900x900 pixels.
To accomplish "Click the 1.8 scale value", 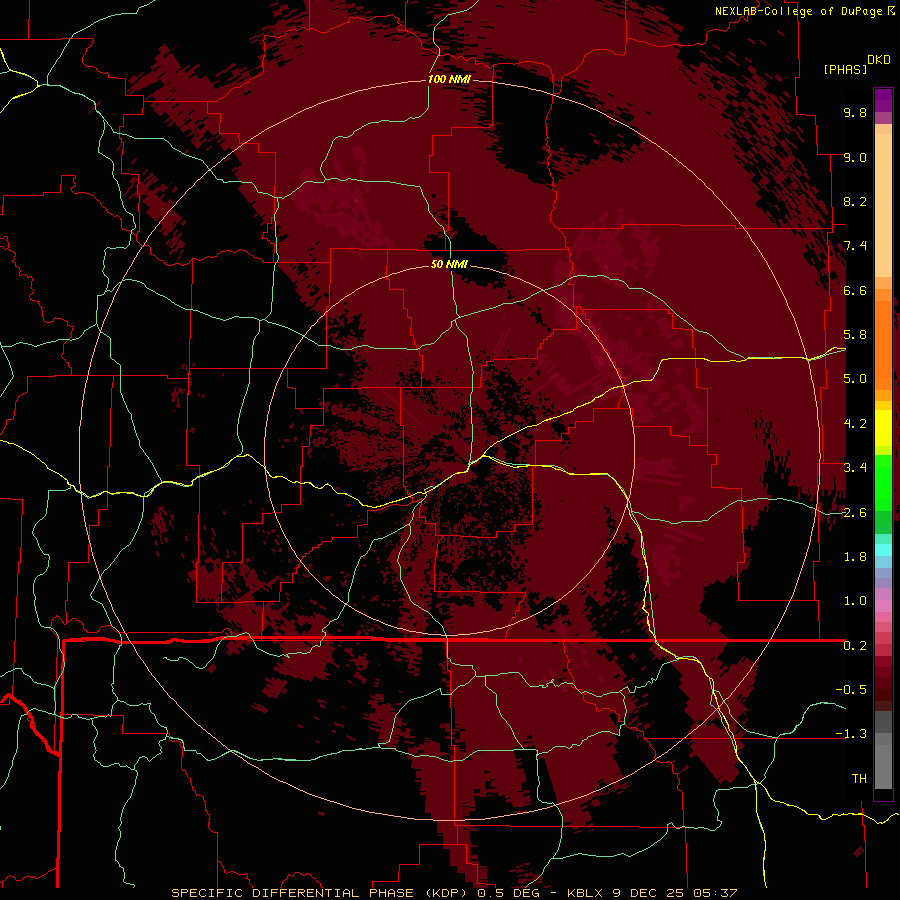I will [855, 557].
